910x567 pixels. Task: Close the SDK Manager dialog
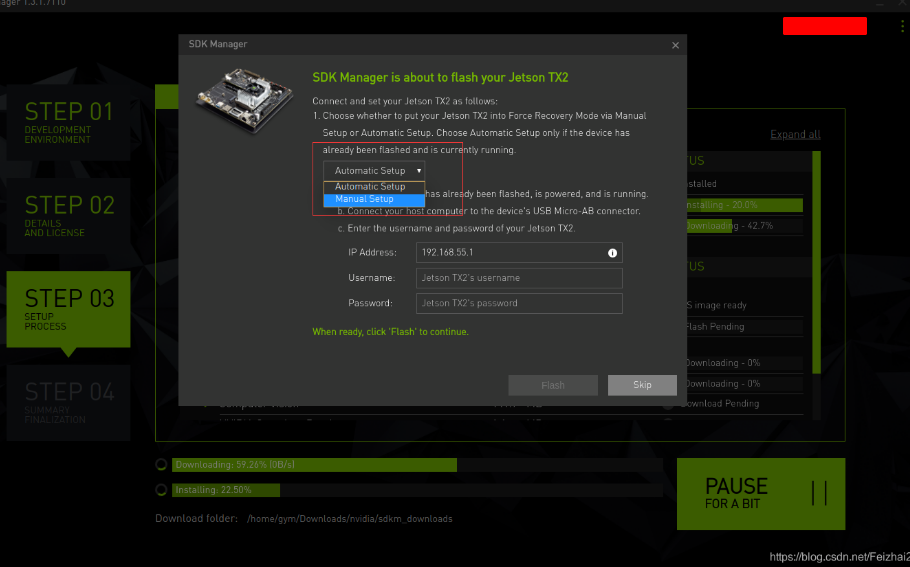click(675, 45)
